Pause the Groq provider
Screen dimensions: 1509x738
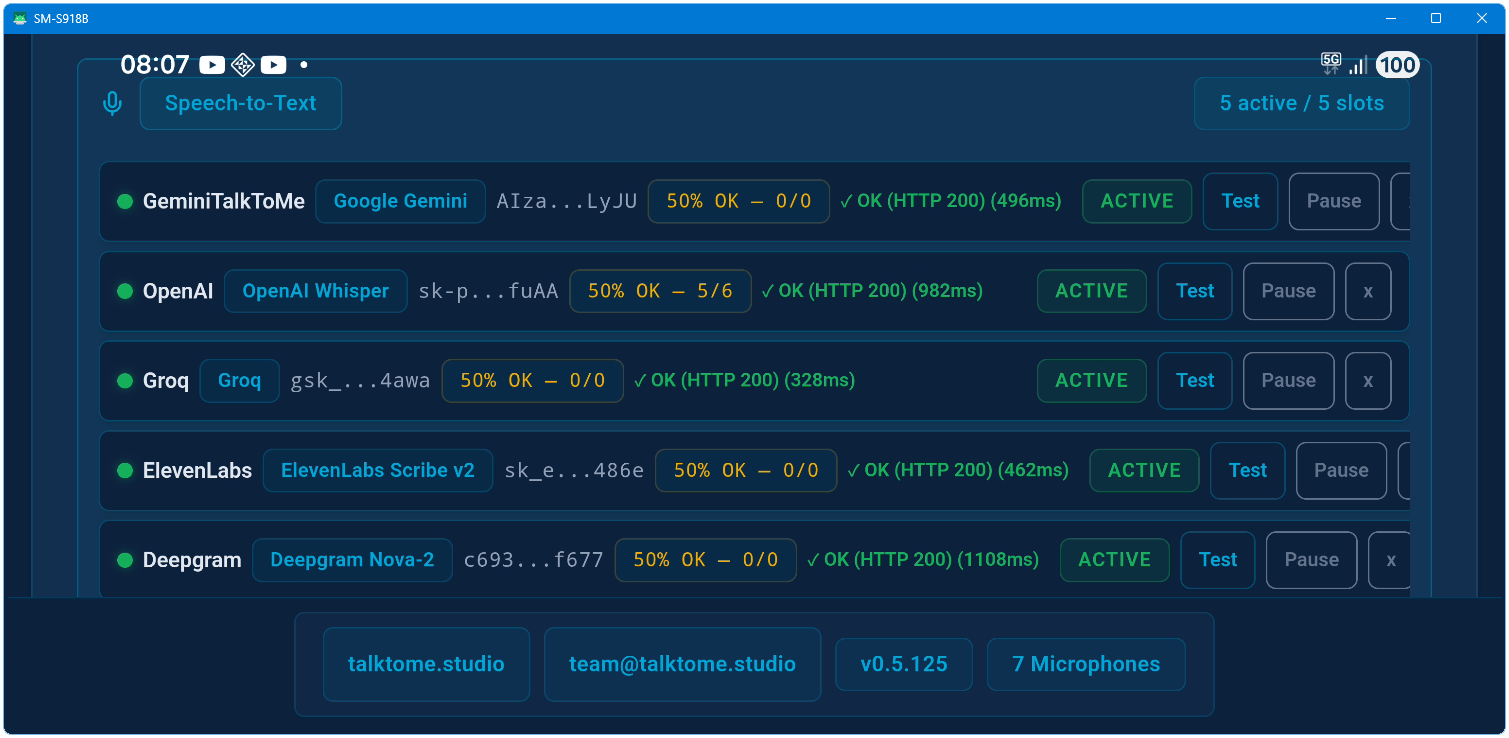click(1288, 381)
